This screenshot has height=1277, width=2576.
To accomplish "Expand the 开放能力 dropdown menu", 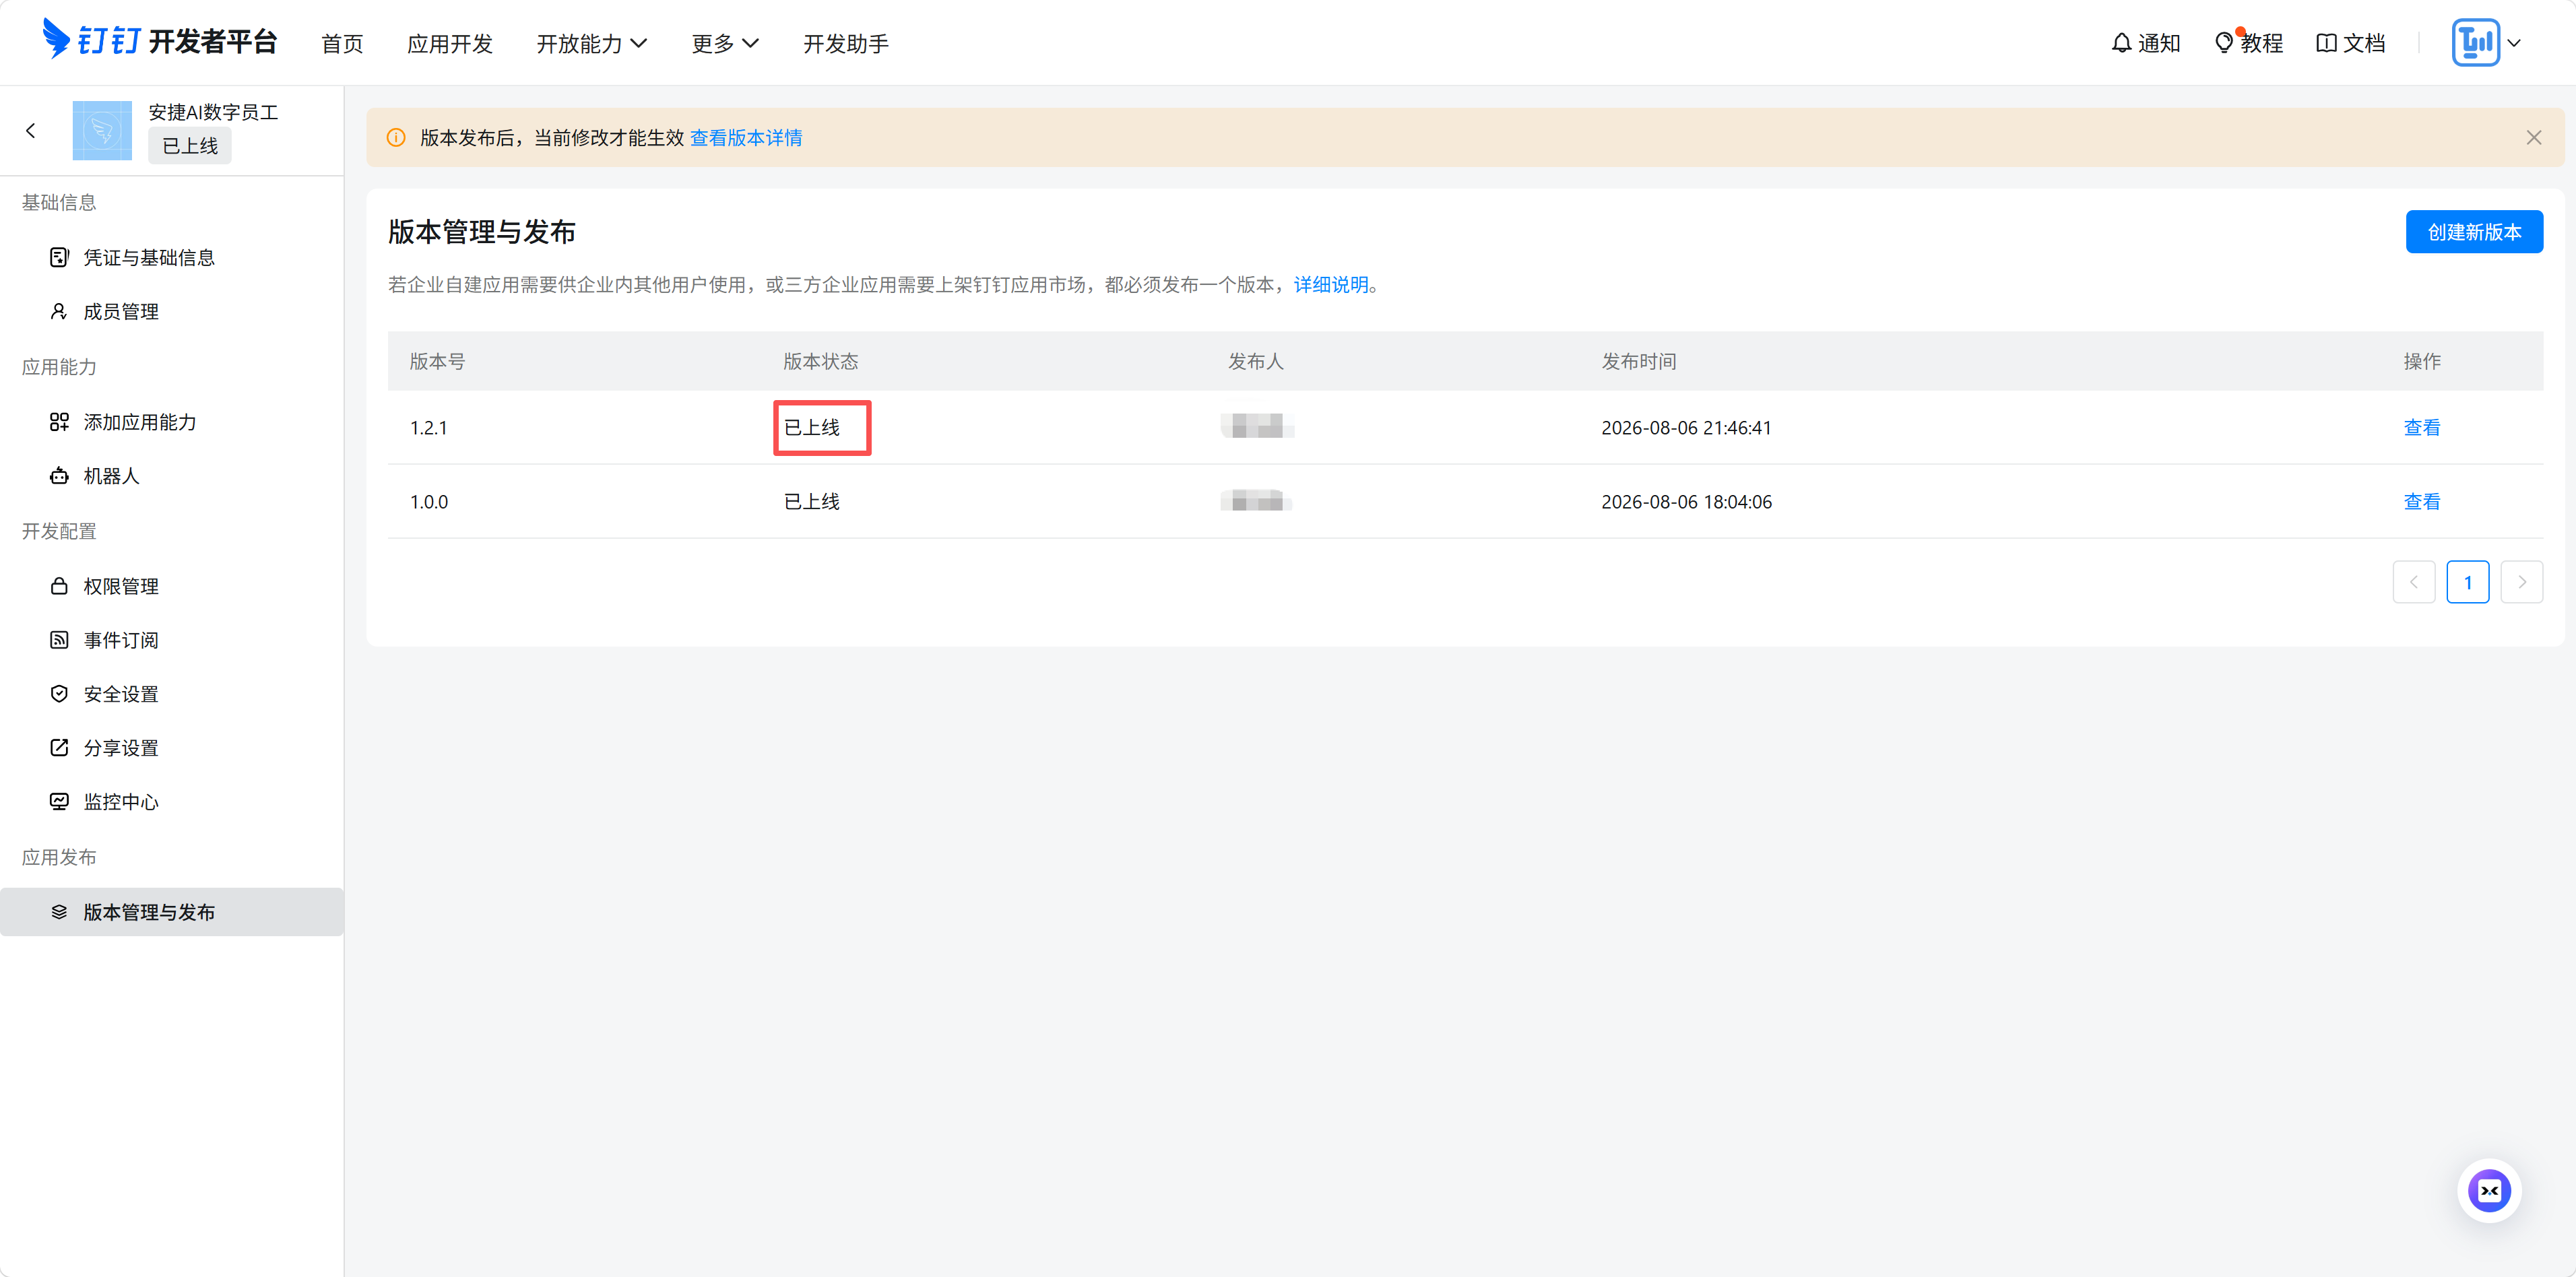I will (x=592, y=43).
